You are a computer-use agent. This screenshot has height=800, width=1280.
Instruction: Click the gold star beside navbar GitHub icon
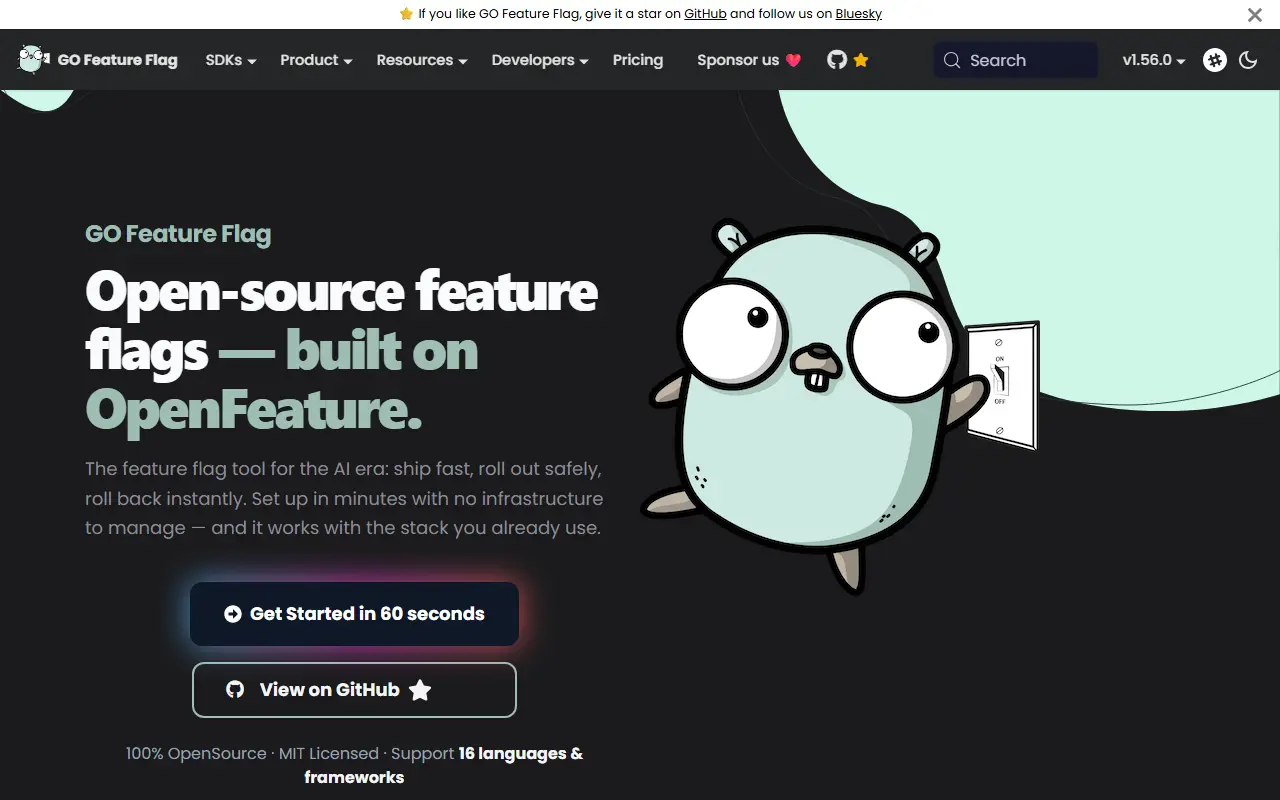(861, 60)
